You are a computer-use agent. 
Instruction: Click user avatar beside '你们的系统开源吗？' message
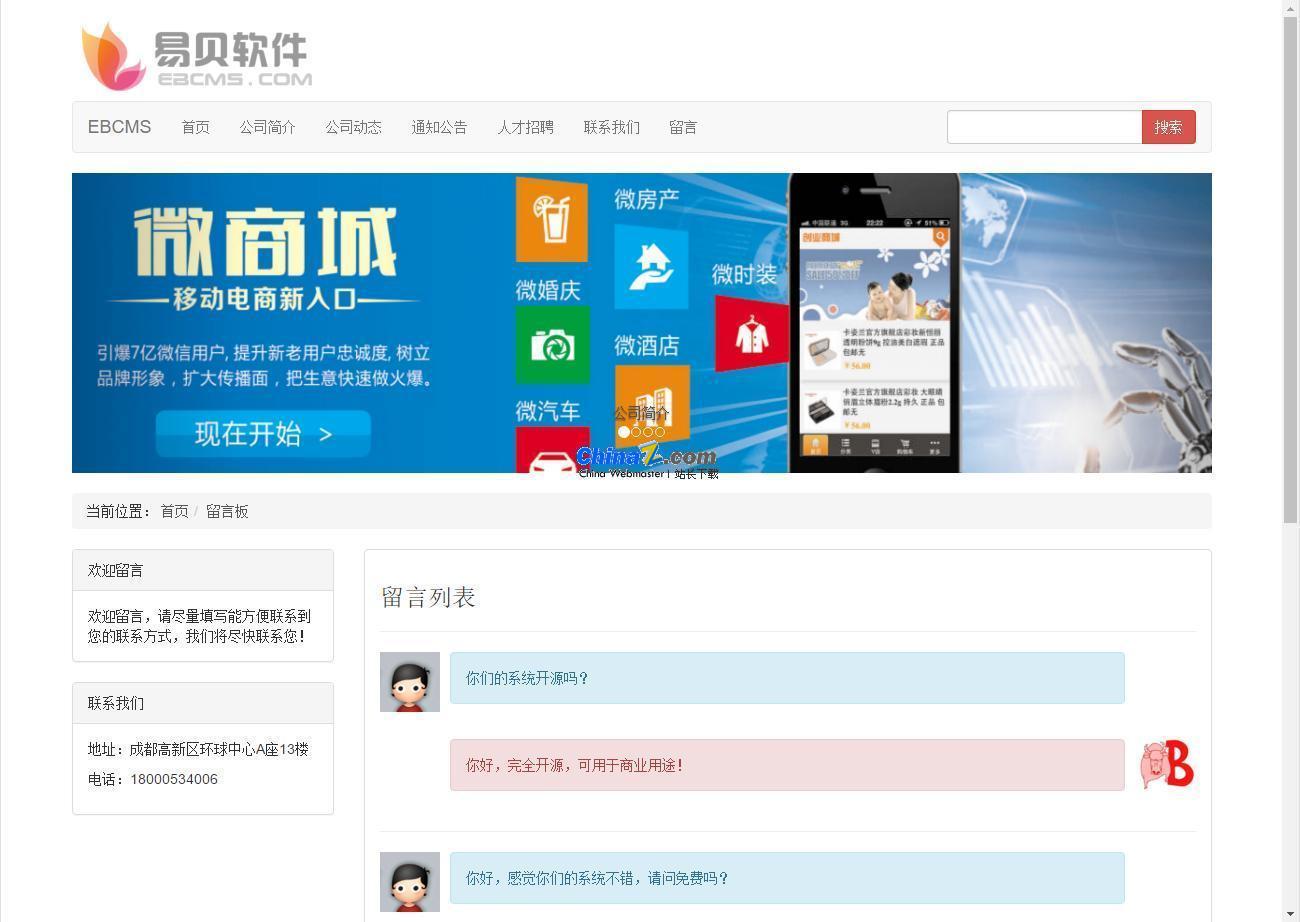click(409, 682)
